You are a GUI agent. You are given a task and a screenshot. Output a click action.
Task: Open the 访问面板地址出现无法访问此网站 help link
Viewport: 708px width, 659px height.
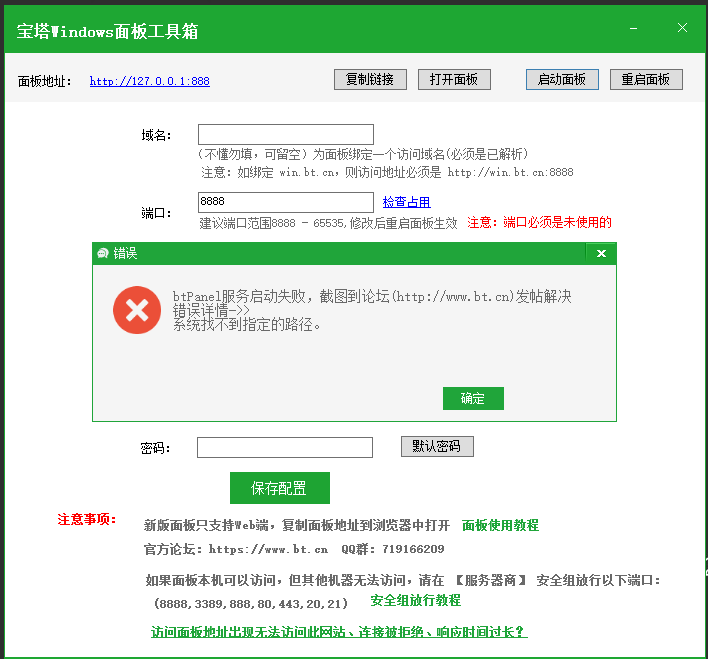pos(339,632)
